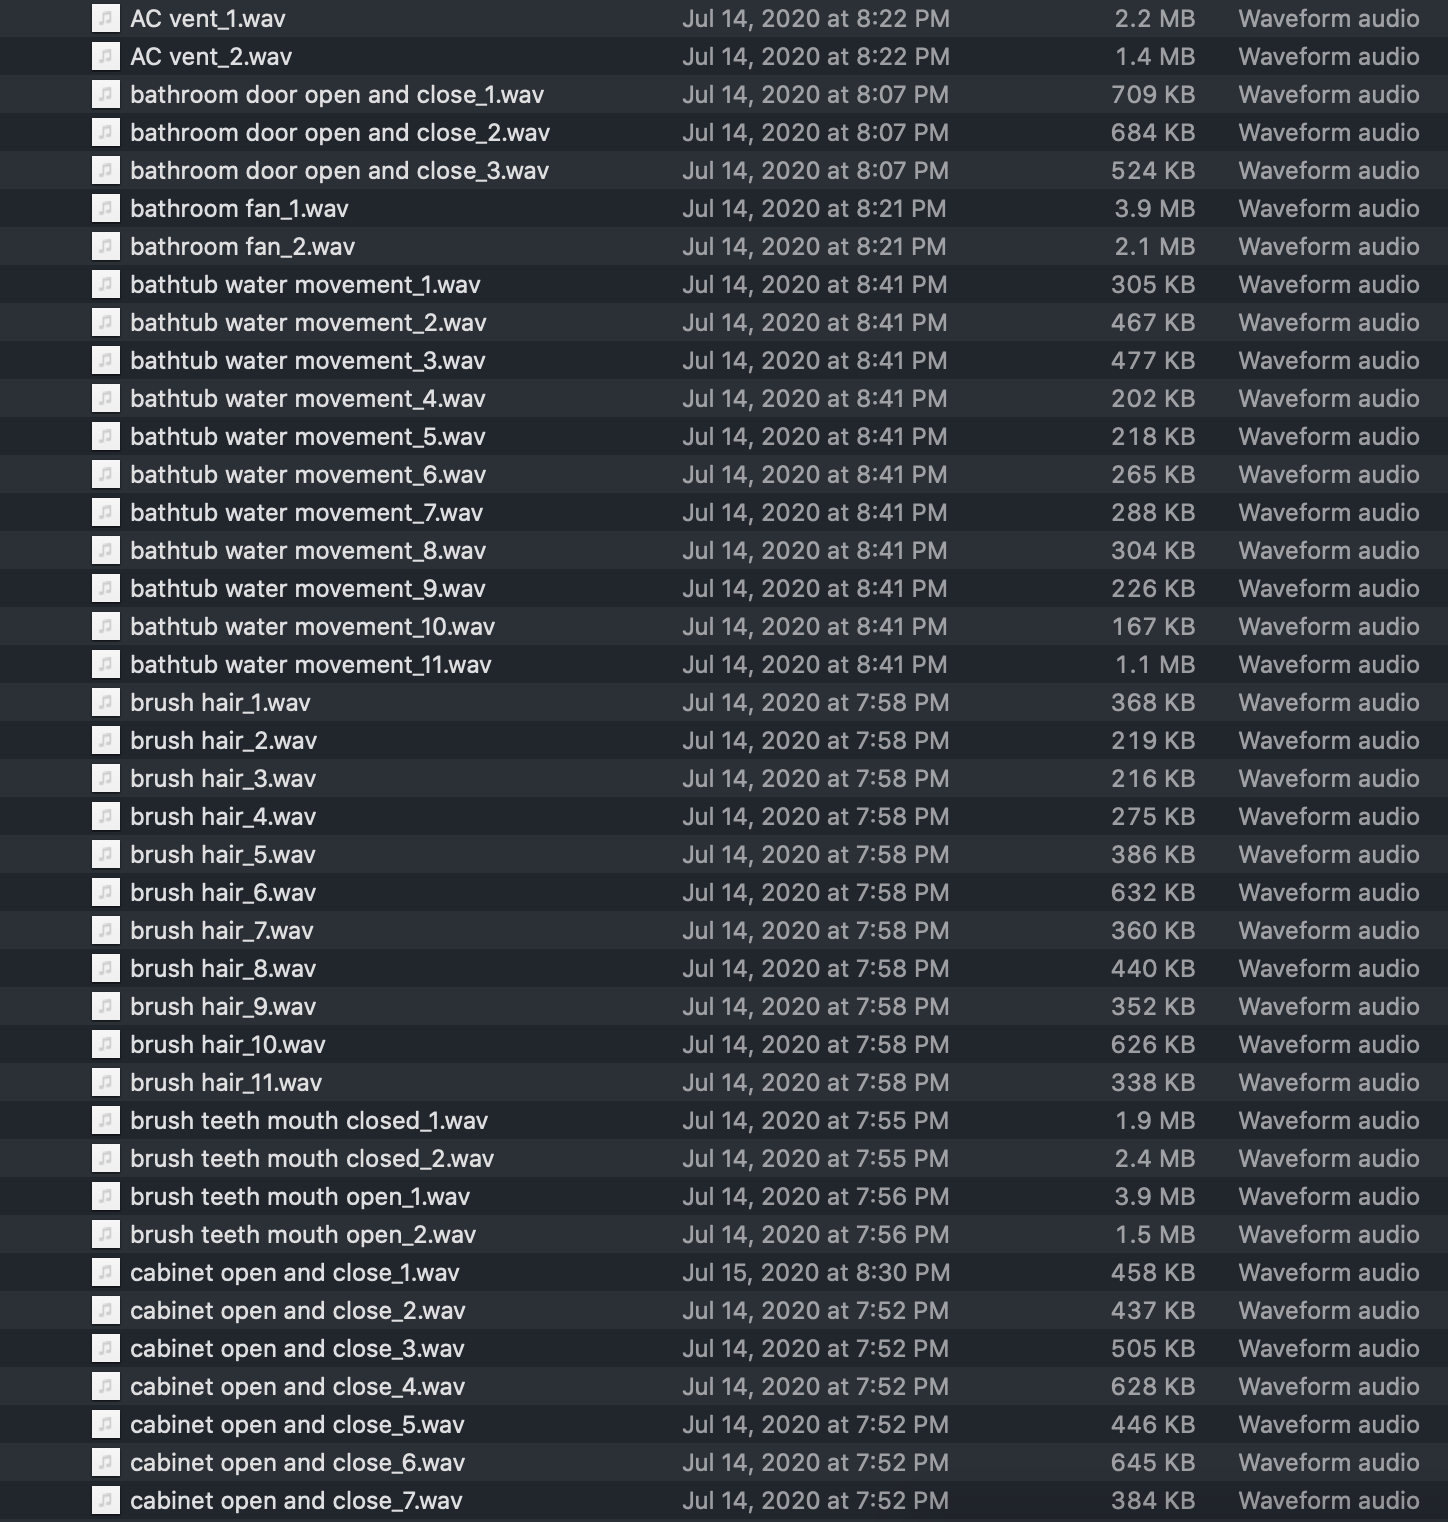The width and height of the screenshot is (1448, 1522).
Task: Click the icon for brush teeth mouth open_1.wav
Action: coord(105,1197)
